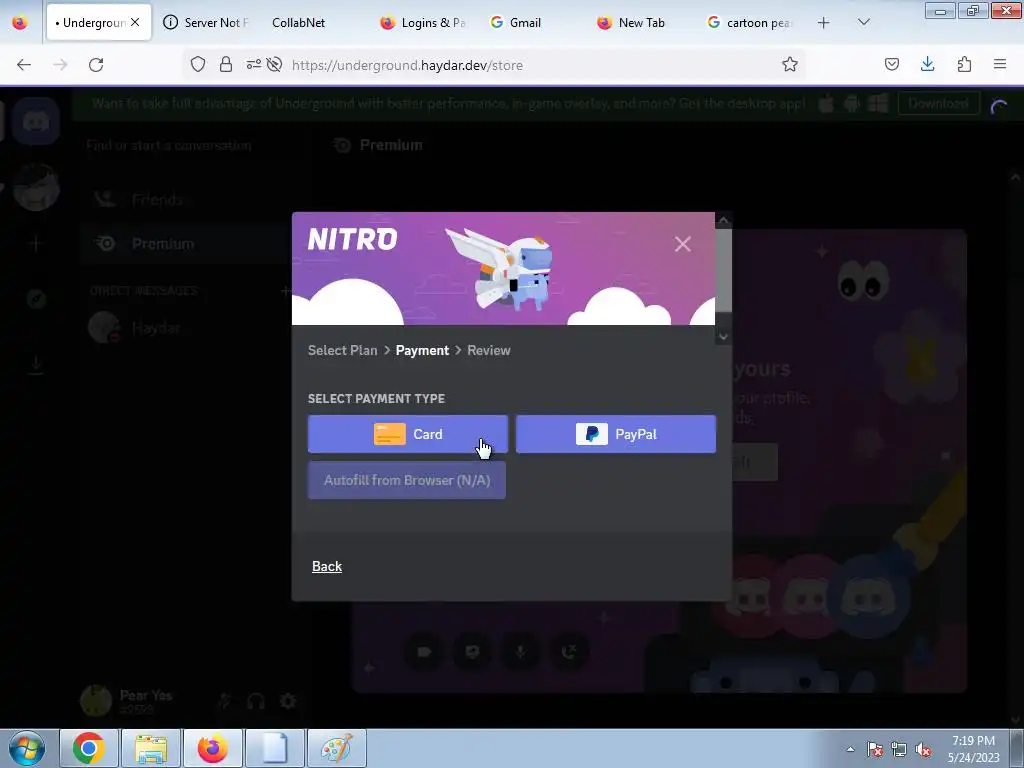Open Windows Explorer from taskbar

(151, 748)
